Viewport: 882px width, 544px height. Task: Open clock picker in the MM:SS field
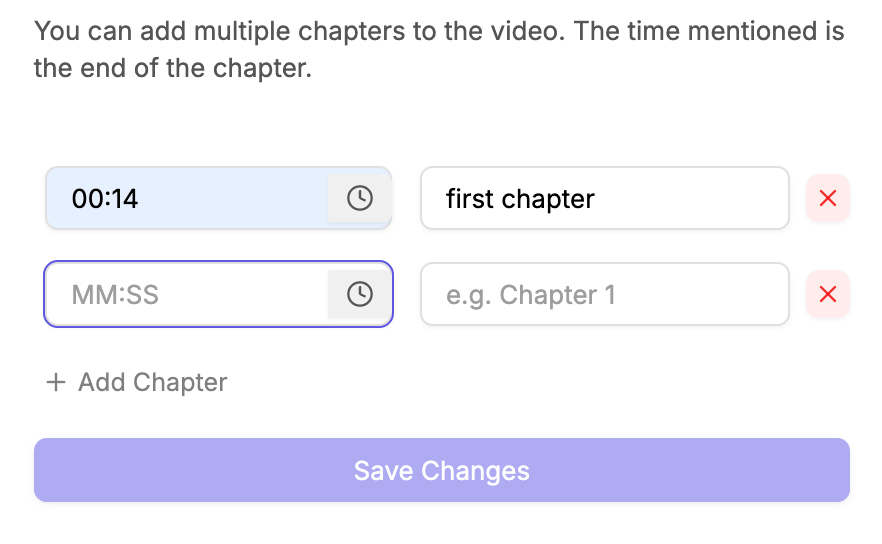(x=359, y=294)
